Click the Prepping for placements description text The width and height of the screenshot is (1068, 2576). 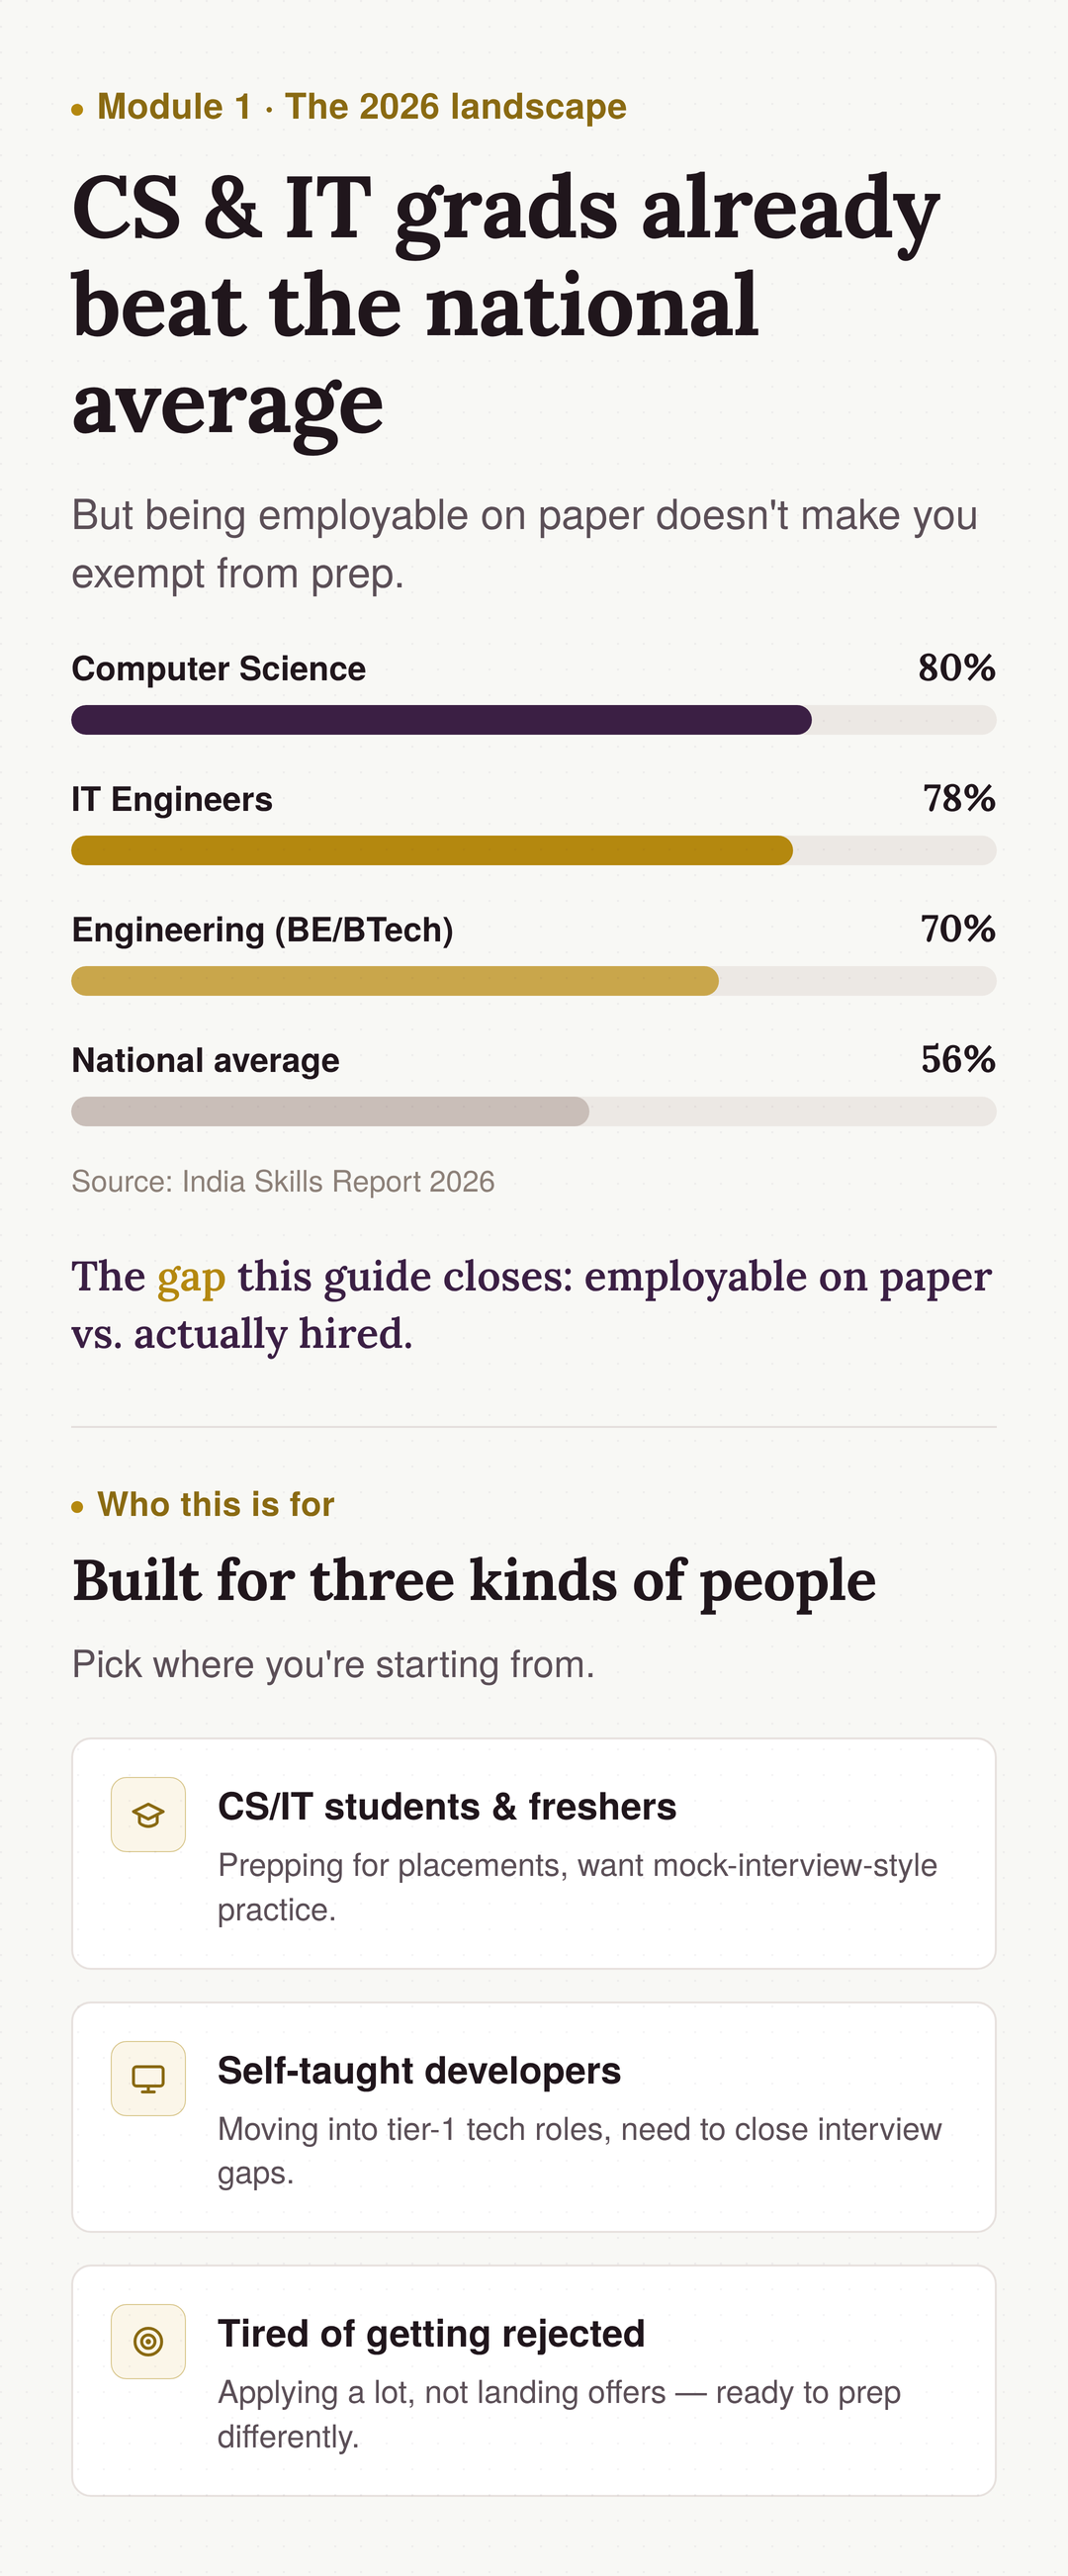(x=577, y=1887)
